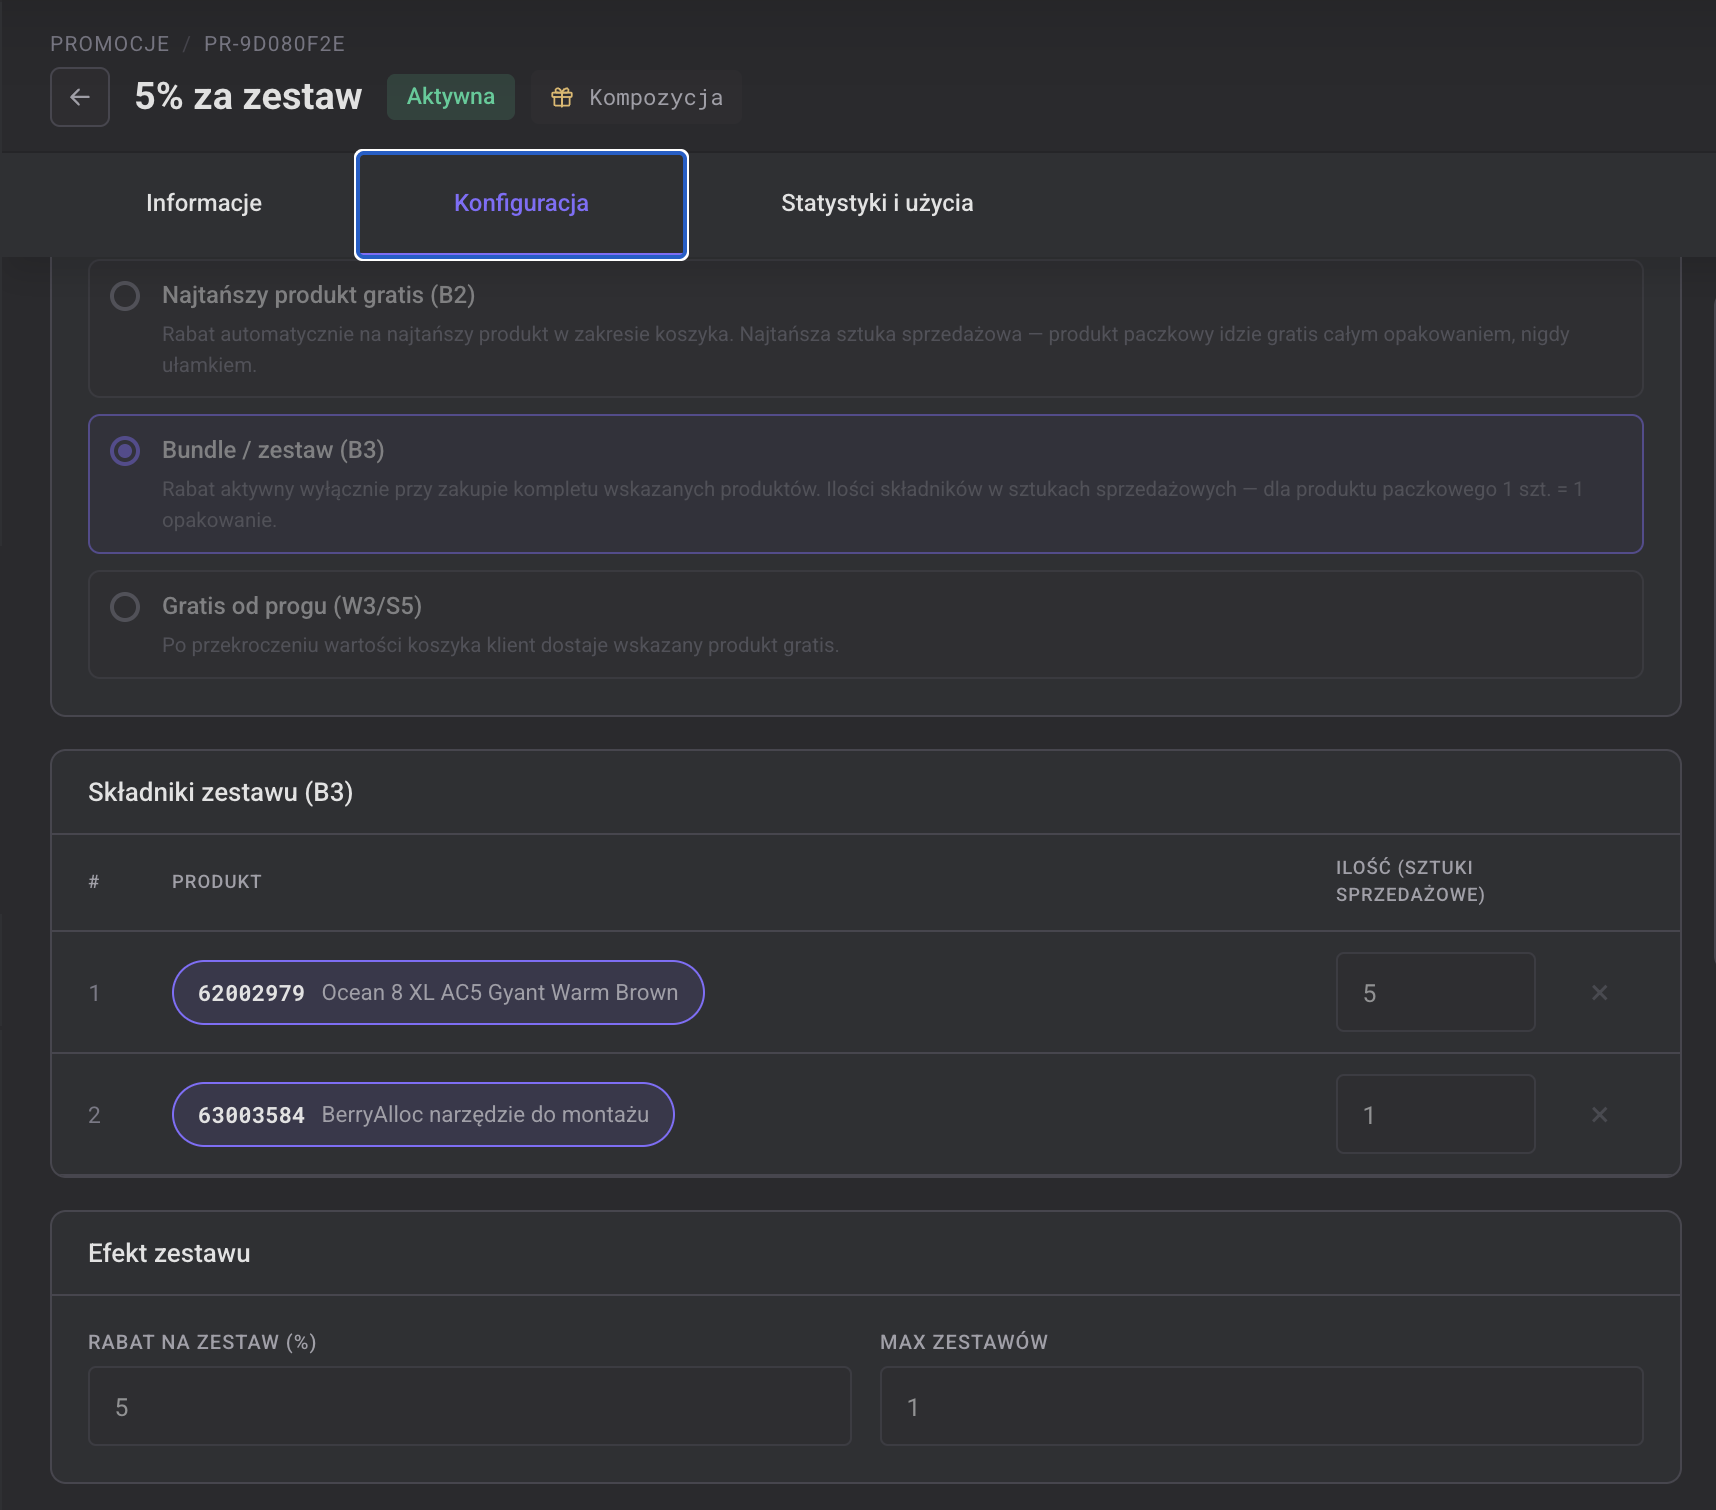The width and height of the screenshot is (1716, 1510).
Task: Select Gratis od progu (W3/S5) radio
Action: pos(125,607)
